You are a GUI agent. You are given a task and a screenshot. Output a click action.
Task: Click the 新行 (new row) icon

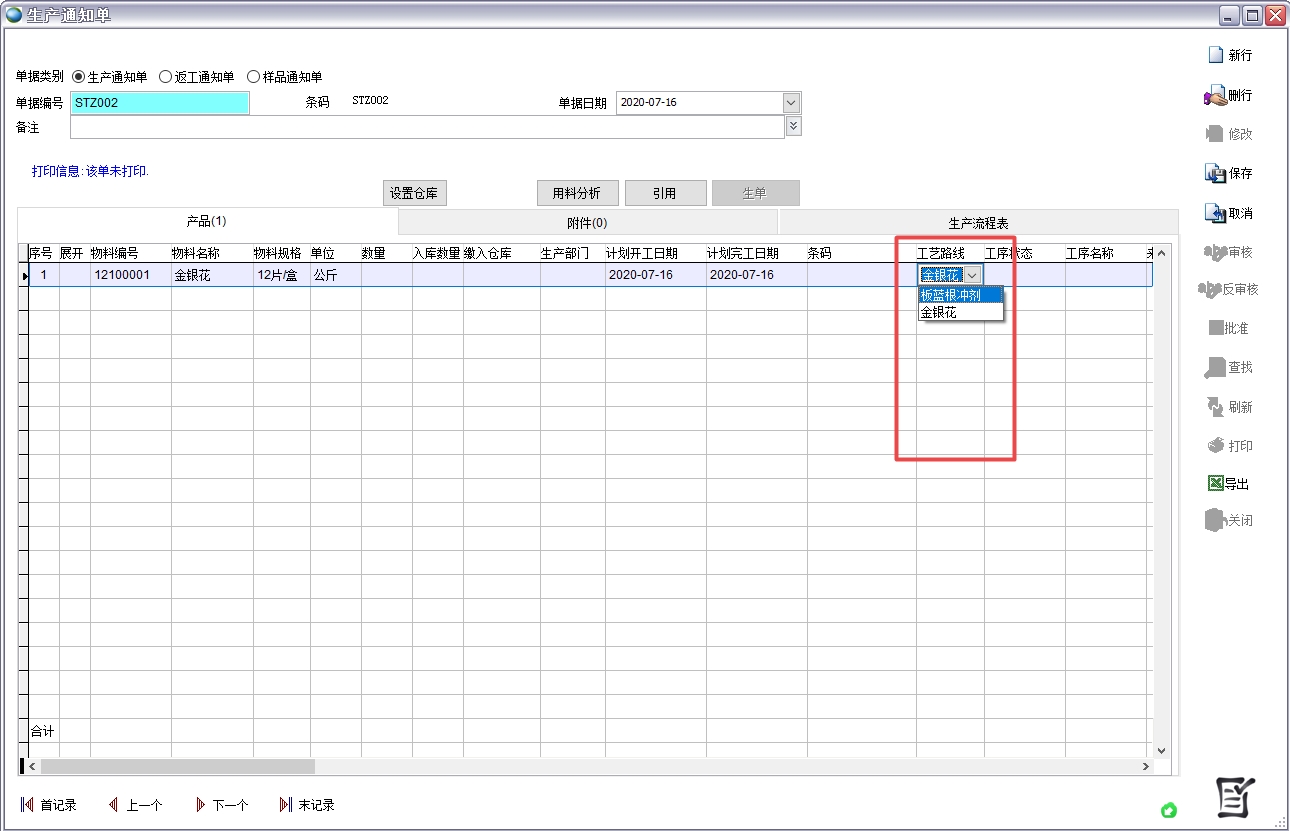click(x=1216, y=56)
